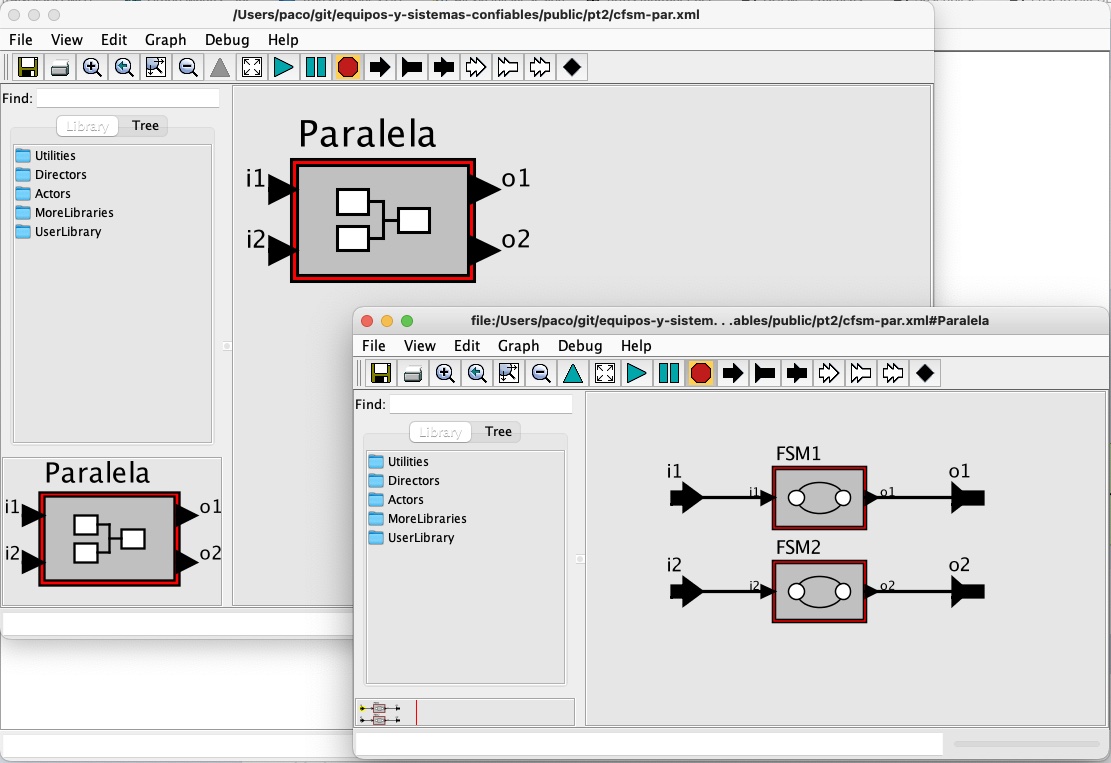Select Library tab in front window

coord(440,432)
